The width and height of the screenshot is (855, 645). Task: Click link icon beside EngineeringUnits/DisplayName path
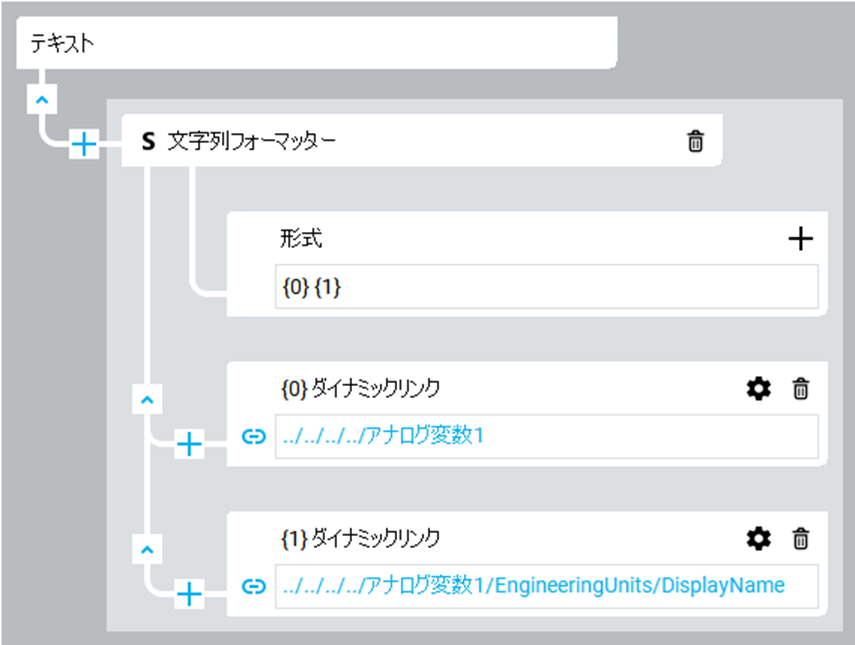(x=254, y=586)
